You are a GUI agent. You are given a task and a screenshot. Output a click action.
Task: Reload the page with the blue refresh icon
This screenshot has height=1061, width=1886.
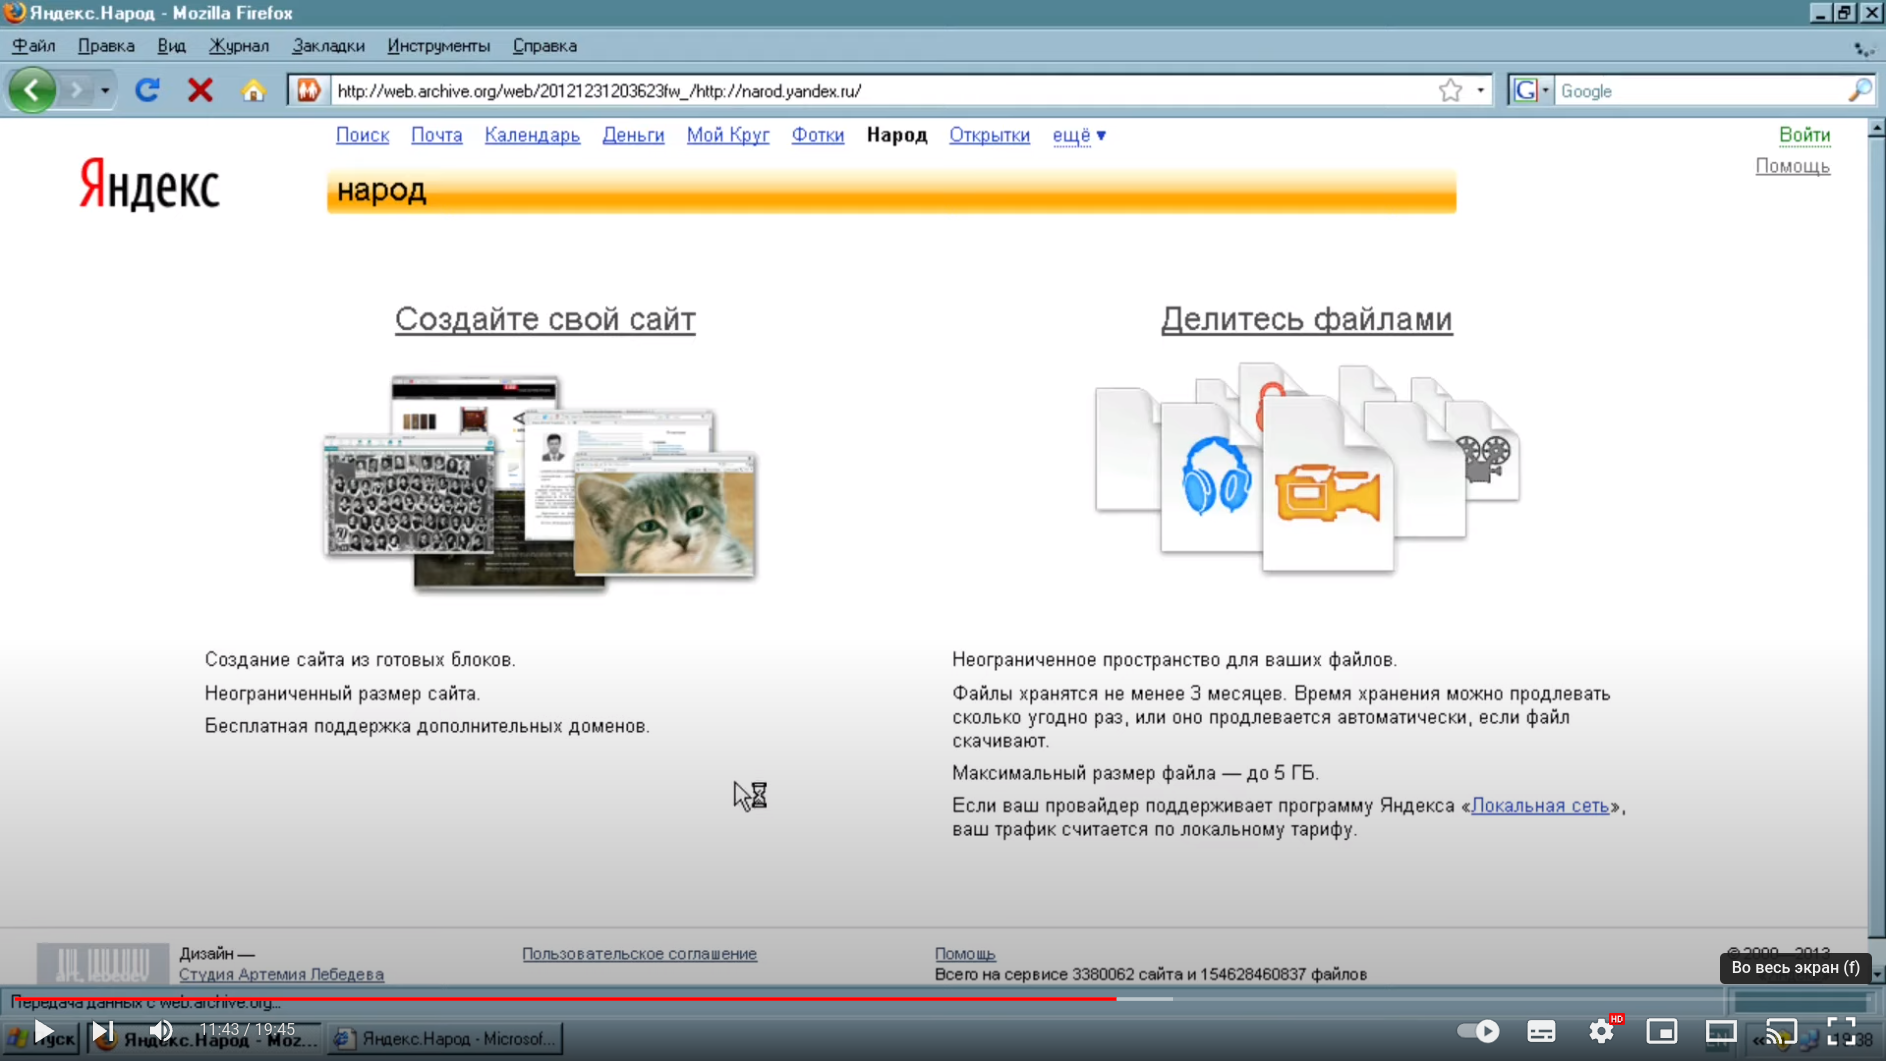(148, 90)
